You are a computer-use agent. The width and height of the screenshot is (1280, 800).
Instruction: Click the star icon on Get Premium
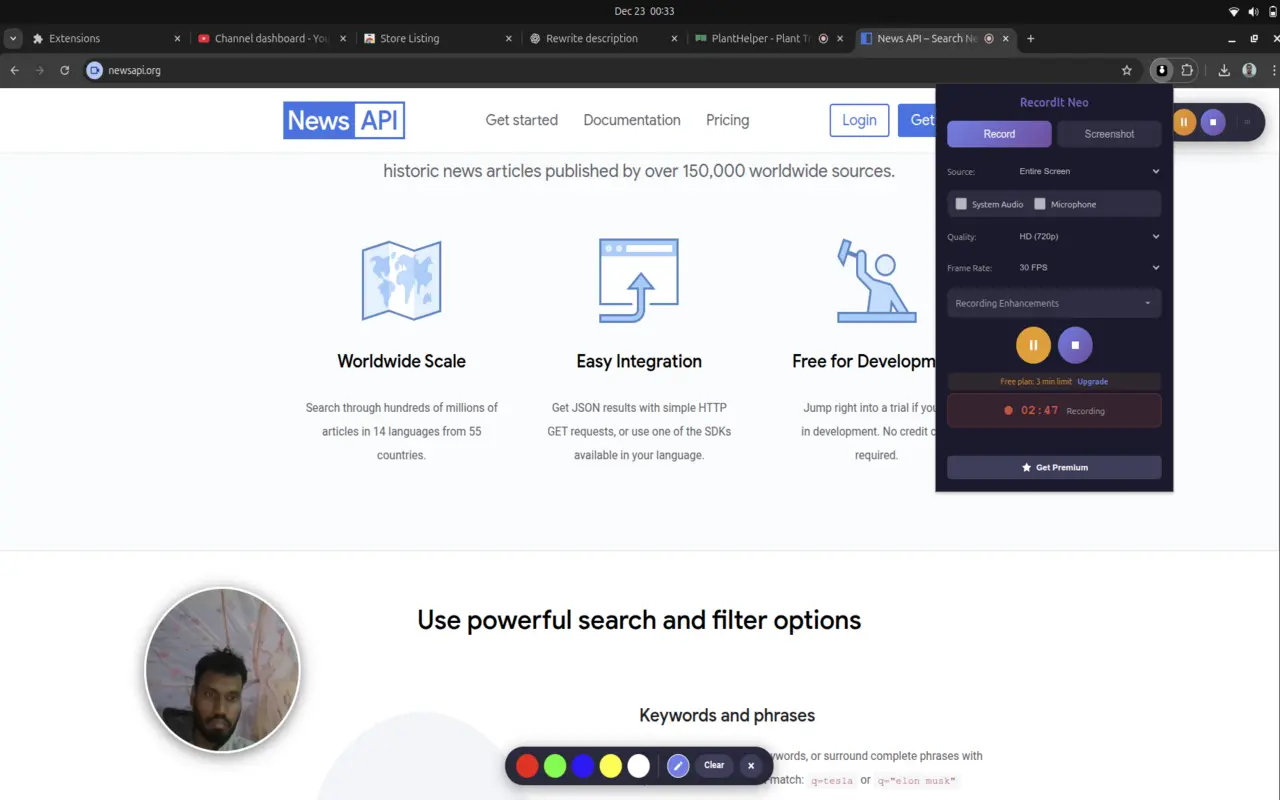coord(1026,467)
